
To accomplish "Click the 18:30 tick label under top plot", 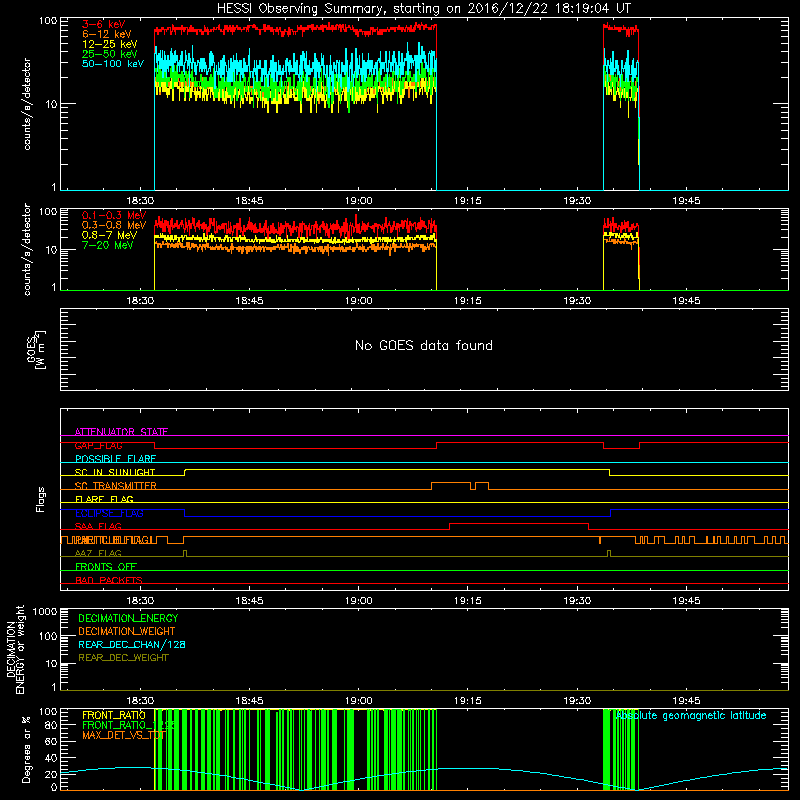I will tap(140, 201).
